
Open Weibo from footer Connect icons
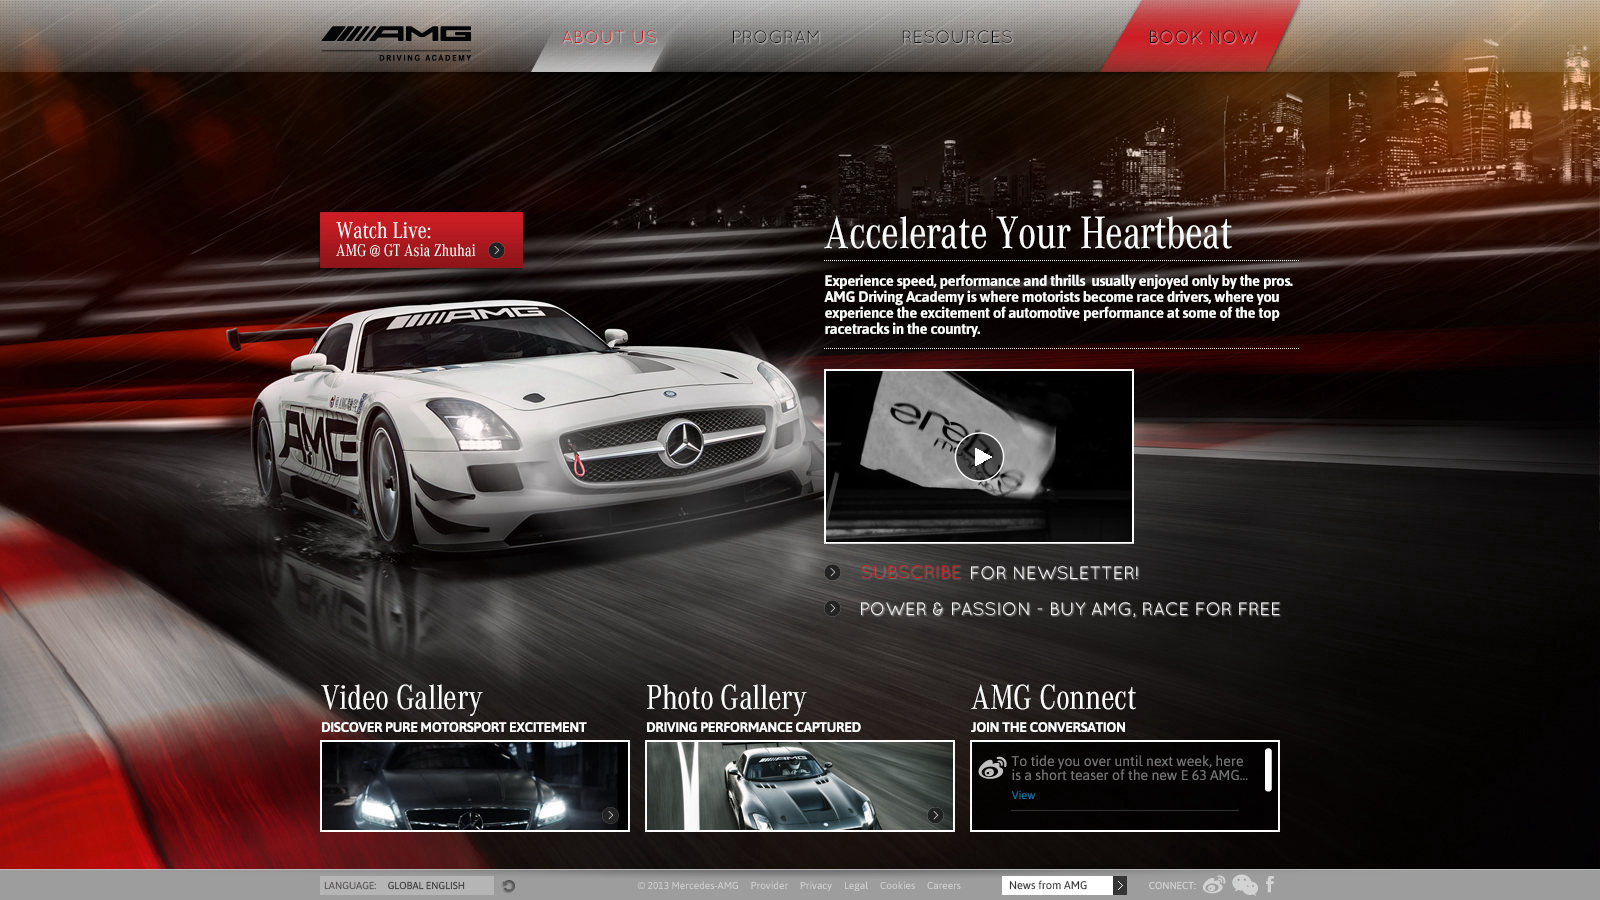1214,885
